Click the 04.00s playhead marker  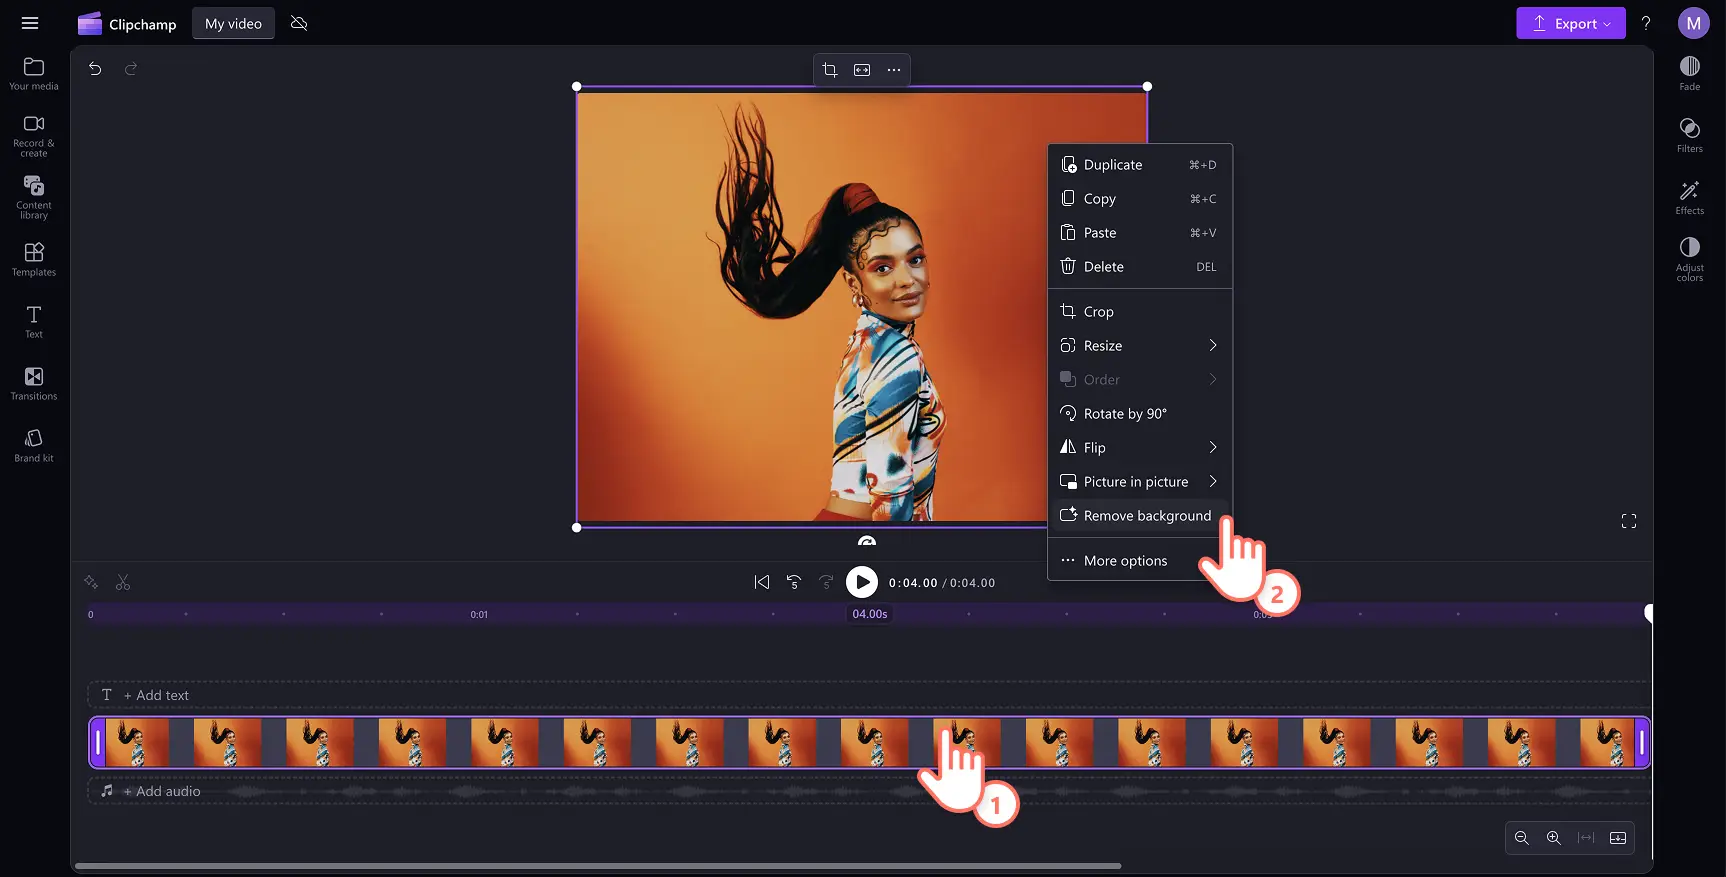point(870,614)
